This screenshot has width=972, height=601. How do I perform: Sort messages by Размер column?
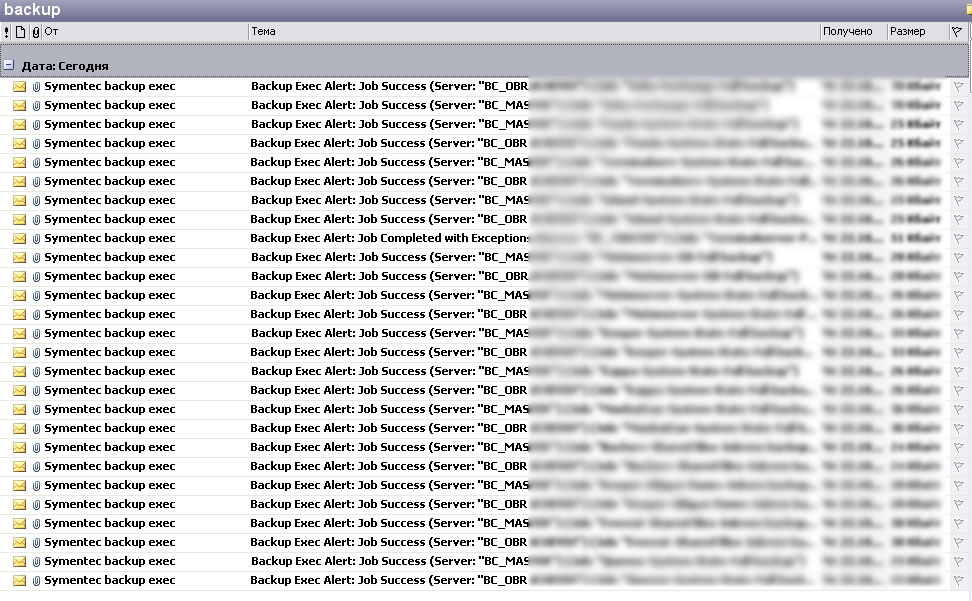[917, 32]
